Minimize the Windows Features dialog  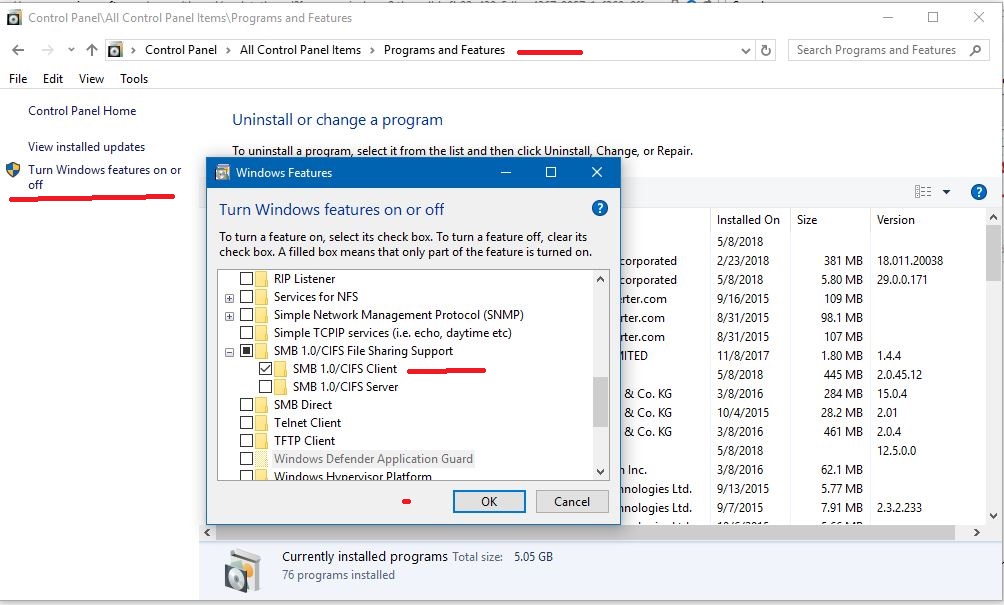(x=506, y=172)
